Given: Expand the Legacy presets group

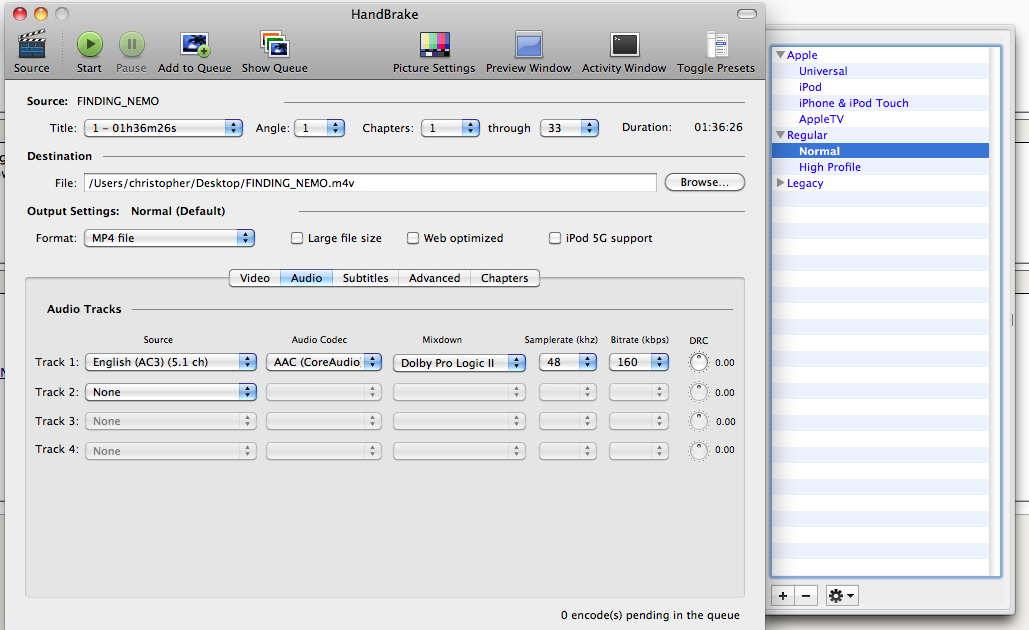Looking at the screenshot, I should point(780,183).
